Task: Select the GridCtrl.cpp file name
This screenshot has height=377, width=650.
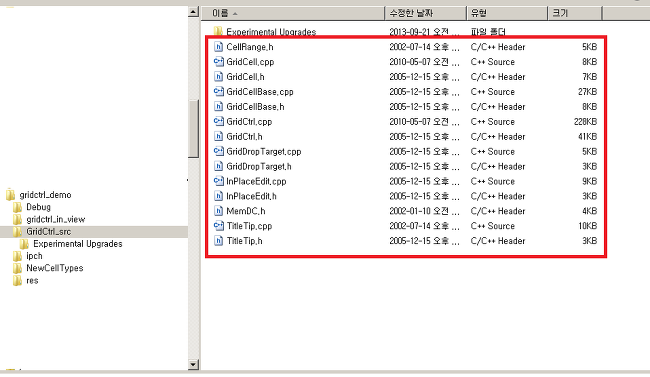Action: click(249, 122)
